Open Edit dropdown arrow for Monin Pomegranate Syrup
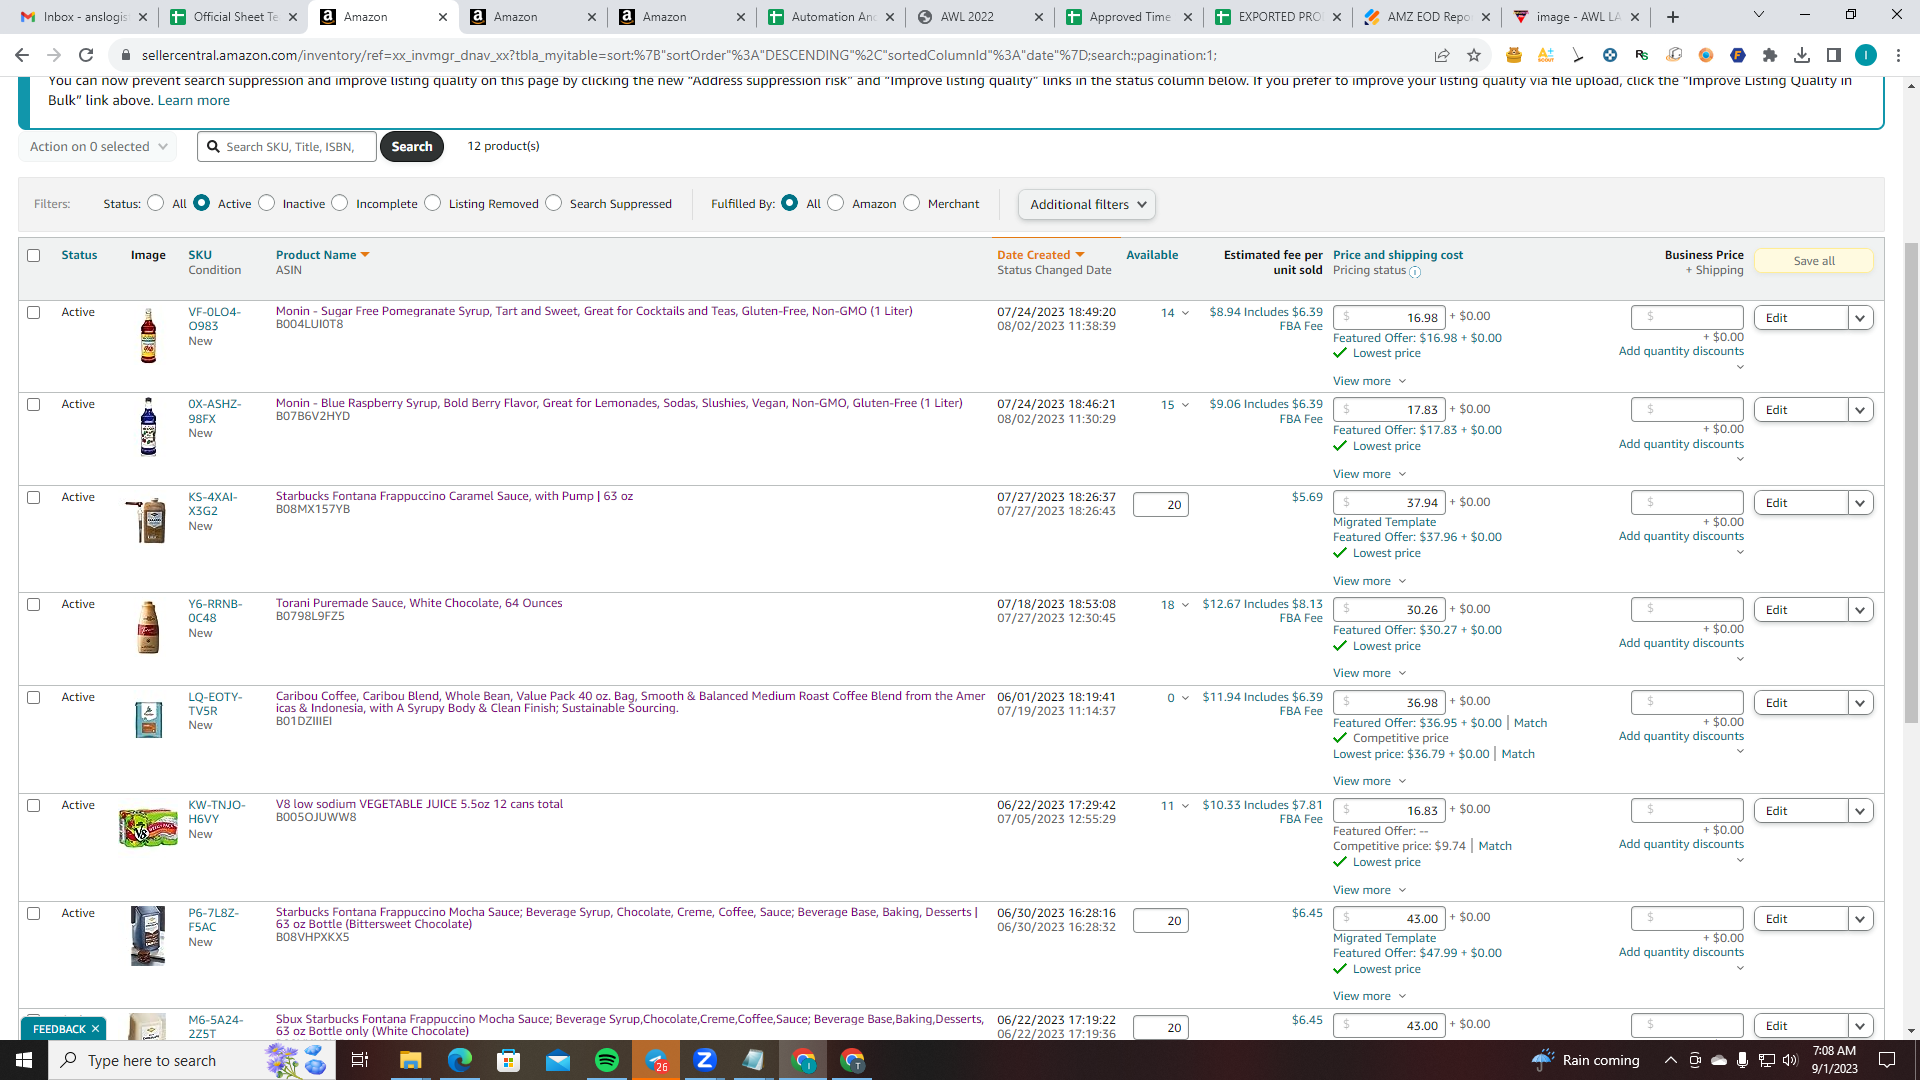The width and height of the screenshot is (1920, 1080). click(1860, 318)
